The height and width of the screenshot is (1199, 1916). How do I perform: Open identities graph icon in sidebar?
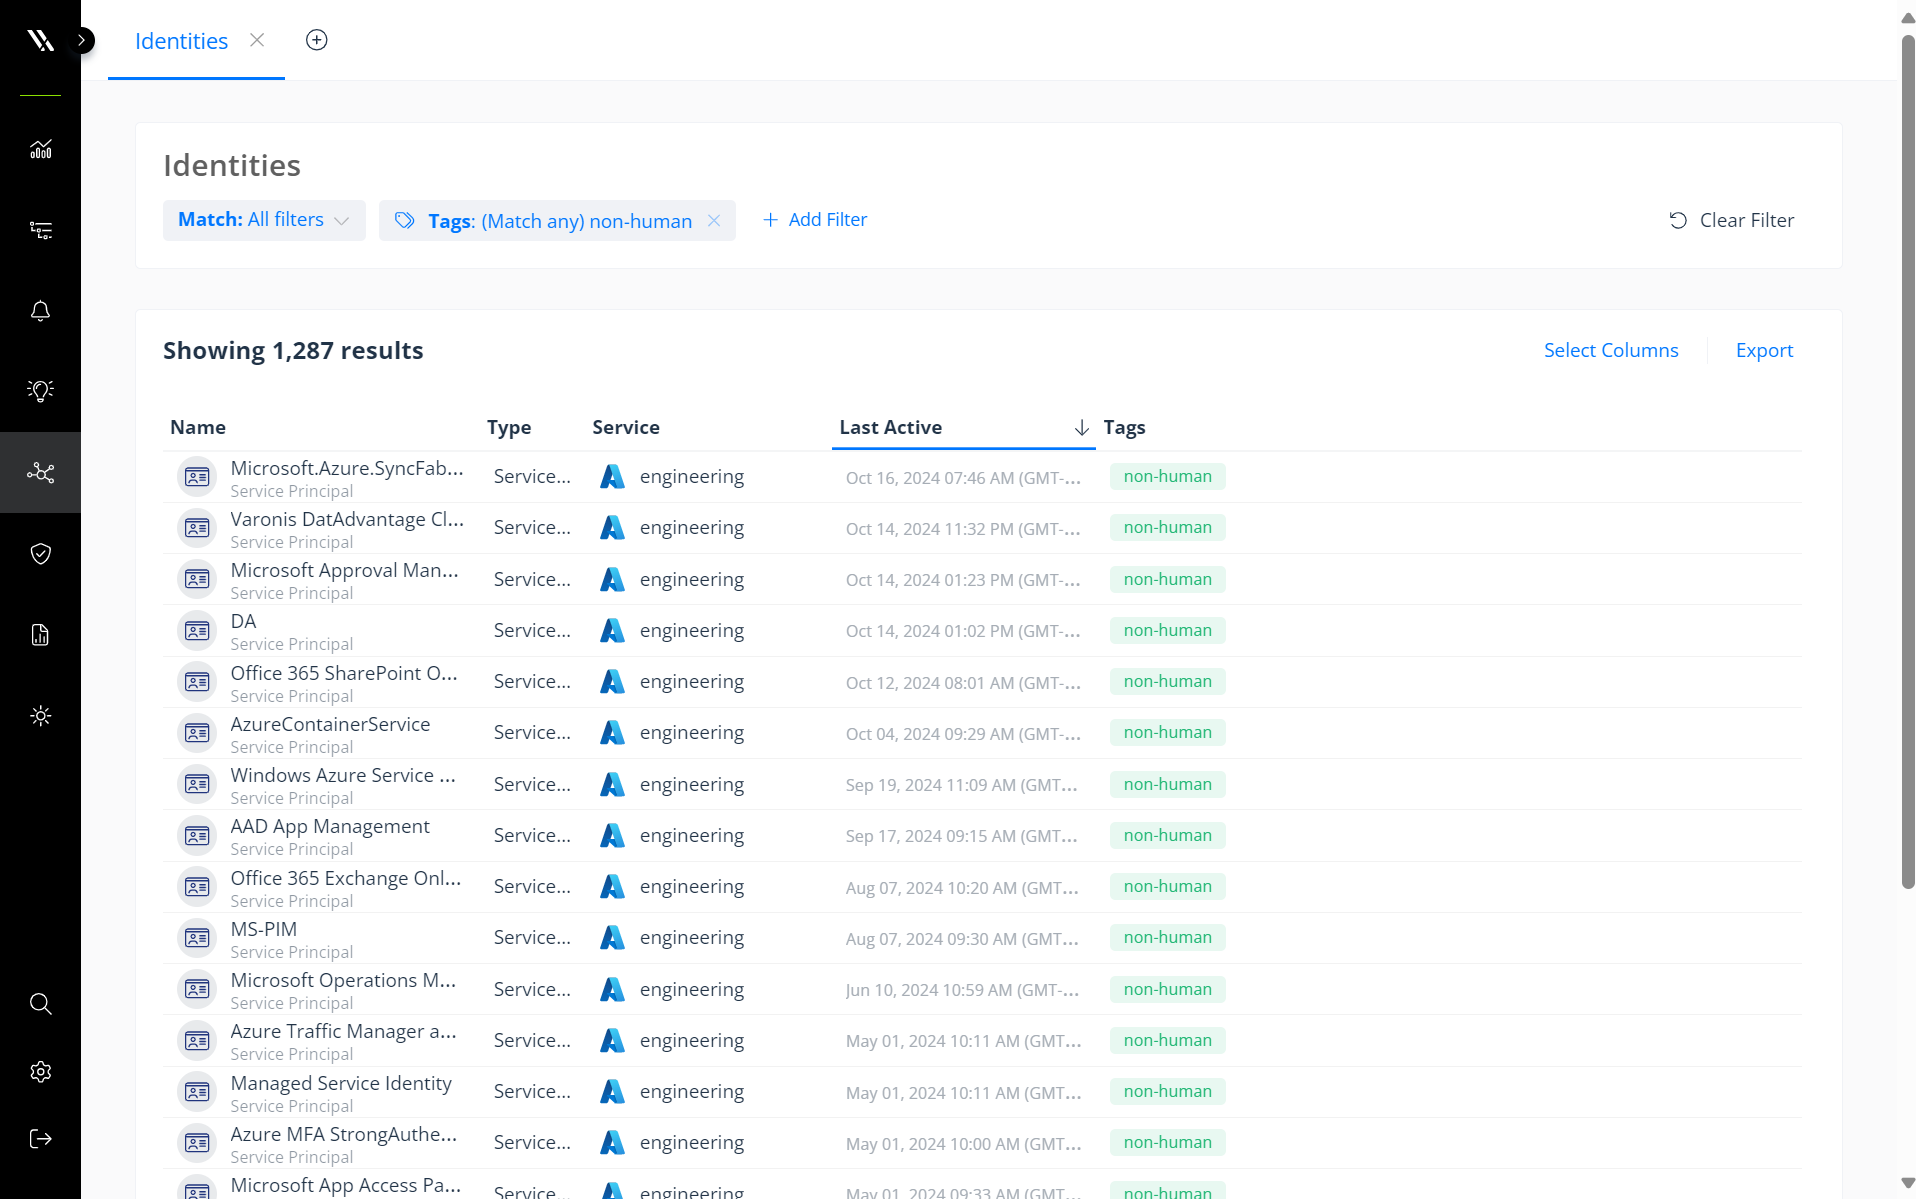[40, 472]
